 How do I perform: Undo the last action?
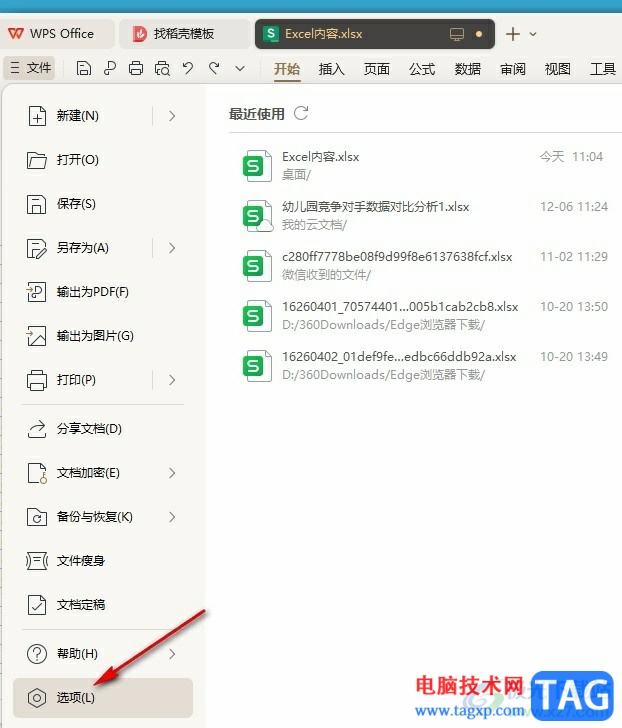click(188, 69)
